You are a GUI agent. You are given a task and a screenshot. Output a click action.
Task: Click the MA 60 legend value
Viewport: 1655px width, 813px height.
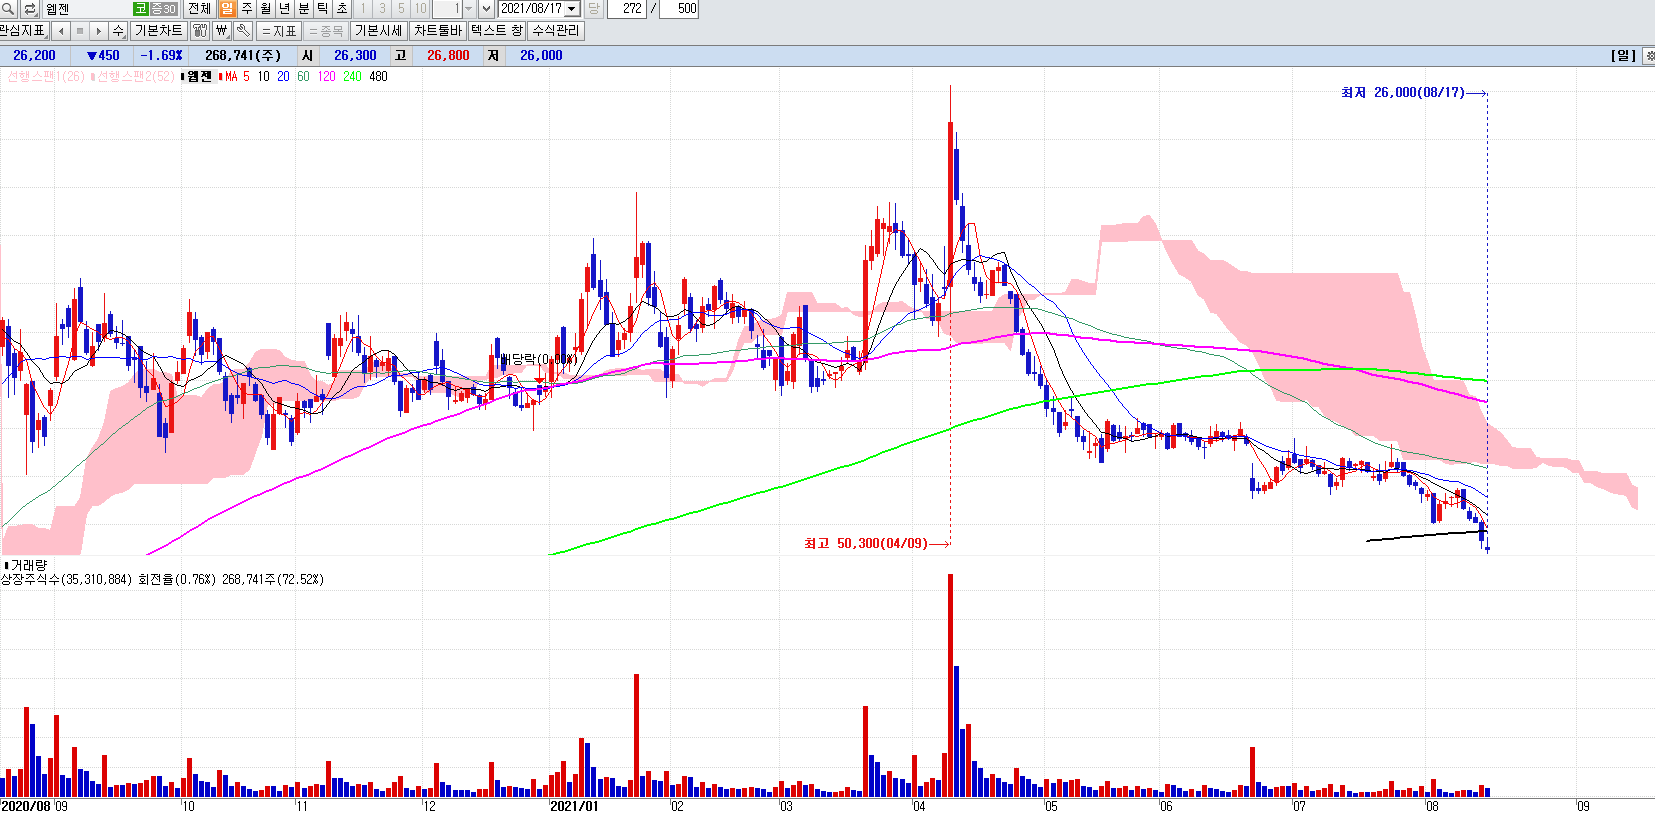click(303, 76)
